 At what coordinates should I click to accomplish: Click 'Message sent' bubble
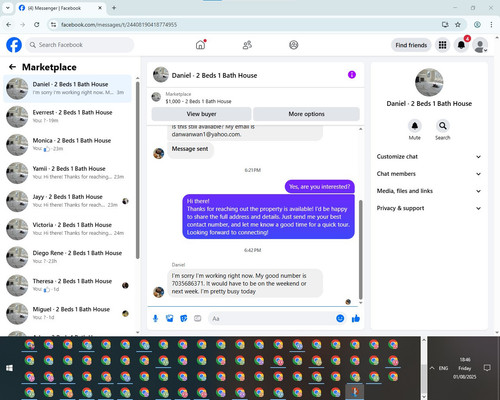click(190, 149)
